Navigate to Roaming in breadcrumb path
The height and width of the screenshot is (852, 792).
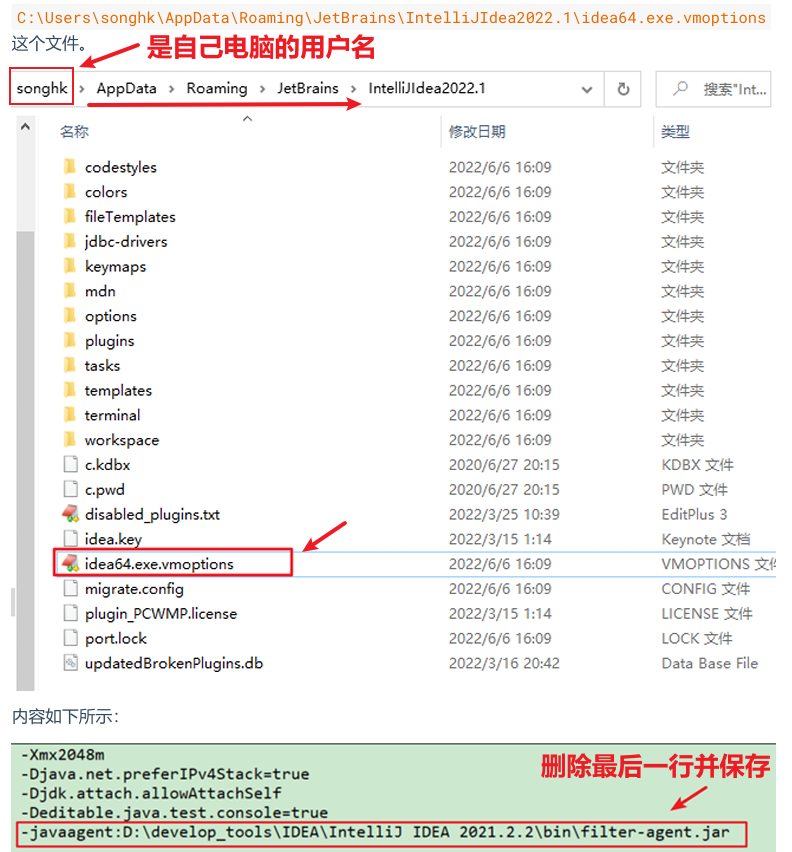216,88
